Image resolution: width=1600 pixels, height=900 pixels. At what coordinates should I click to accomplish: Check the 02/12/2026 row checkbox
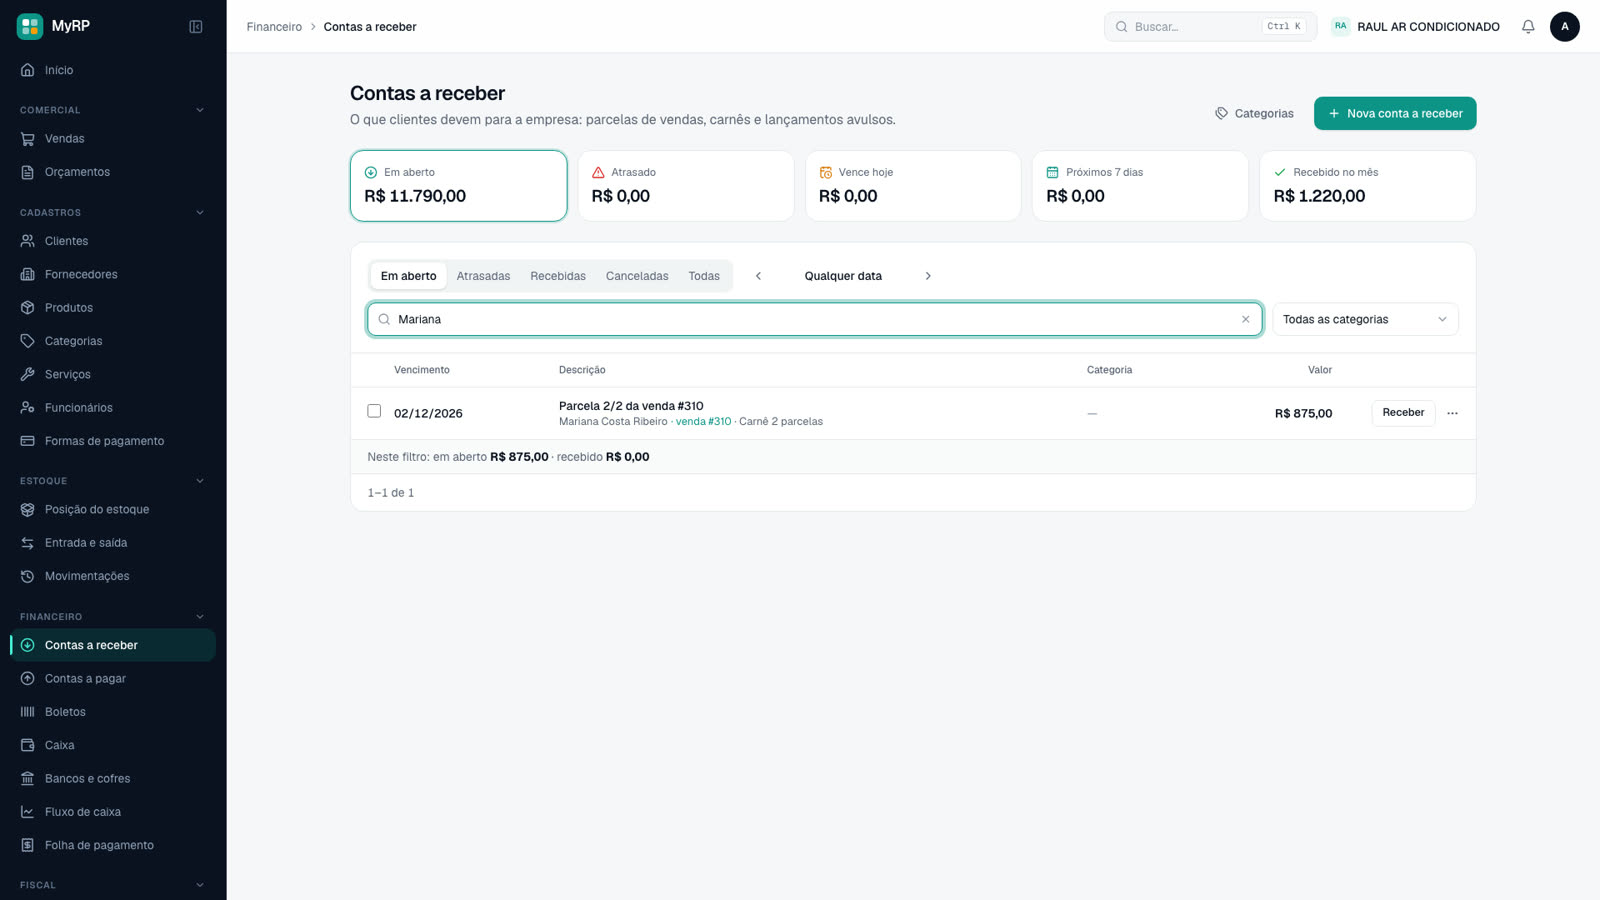[x=374, y=411]
